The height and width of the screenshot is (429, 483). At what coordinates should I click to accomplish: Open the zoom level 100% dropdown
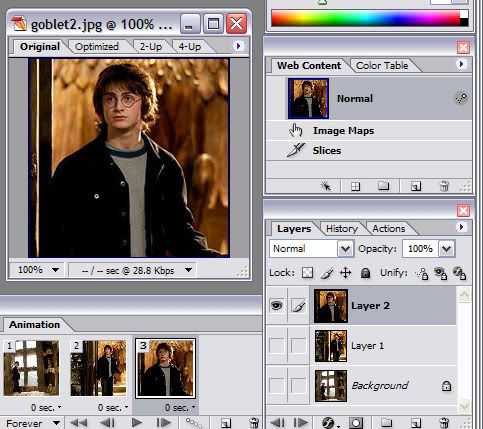[x=56, y=270]
